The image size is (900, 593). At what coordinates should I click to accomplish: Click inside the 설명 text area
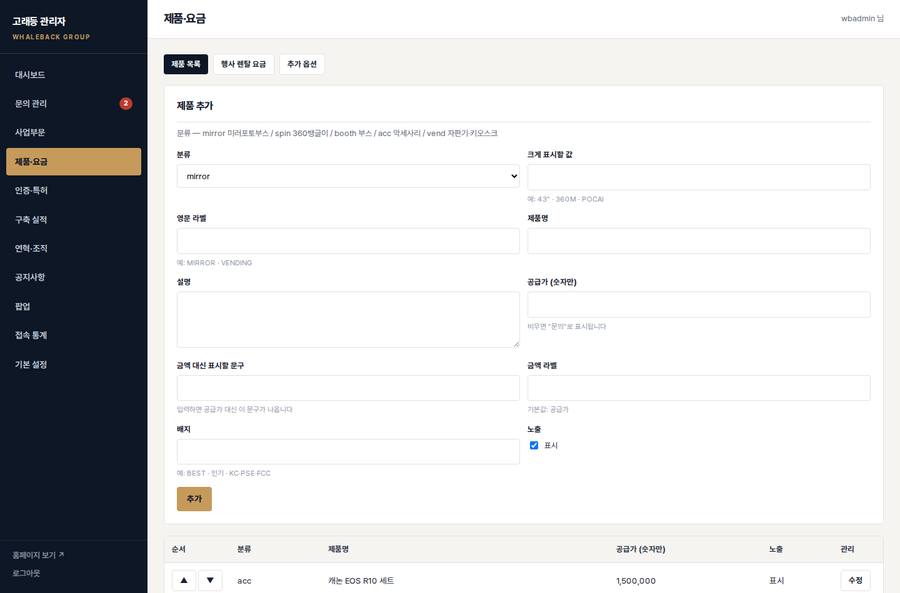348,320
